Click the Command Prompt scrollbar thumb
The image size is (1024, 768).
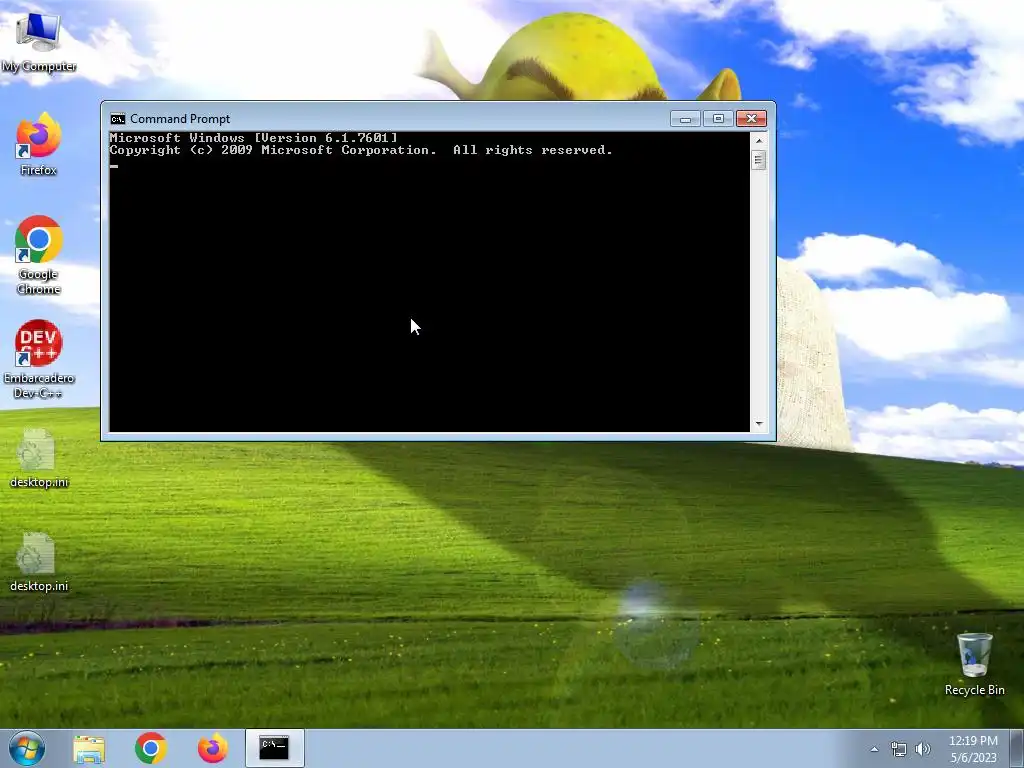click(x=758, y=160)
